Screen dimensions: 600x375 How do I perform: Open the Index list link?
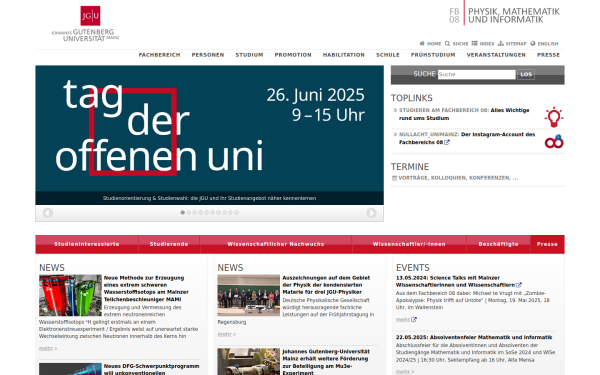483,44
